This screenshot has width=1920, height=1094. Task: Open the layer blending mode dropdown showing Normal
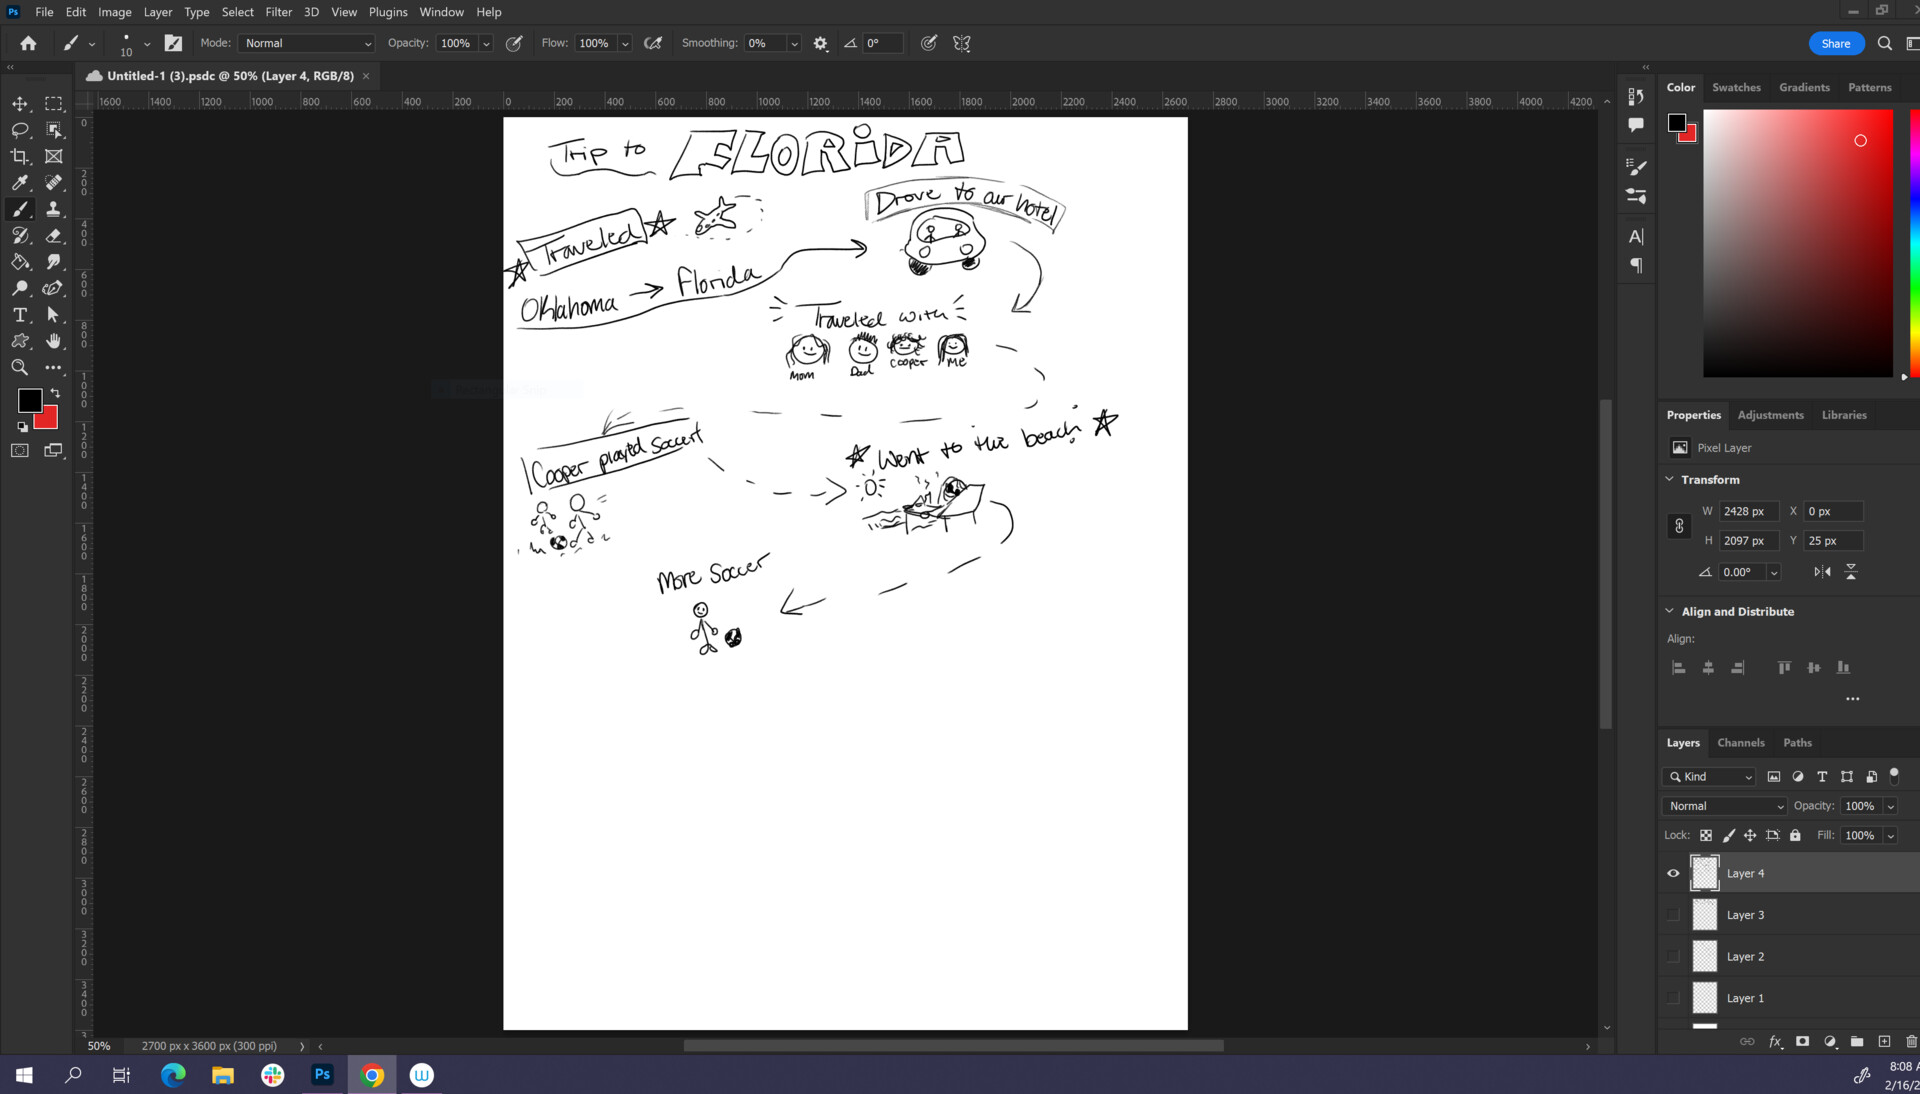(1722, 806)
